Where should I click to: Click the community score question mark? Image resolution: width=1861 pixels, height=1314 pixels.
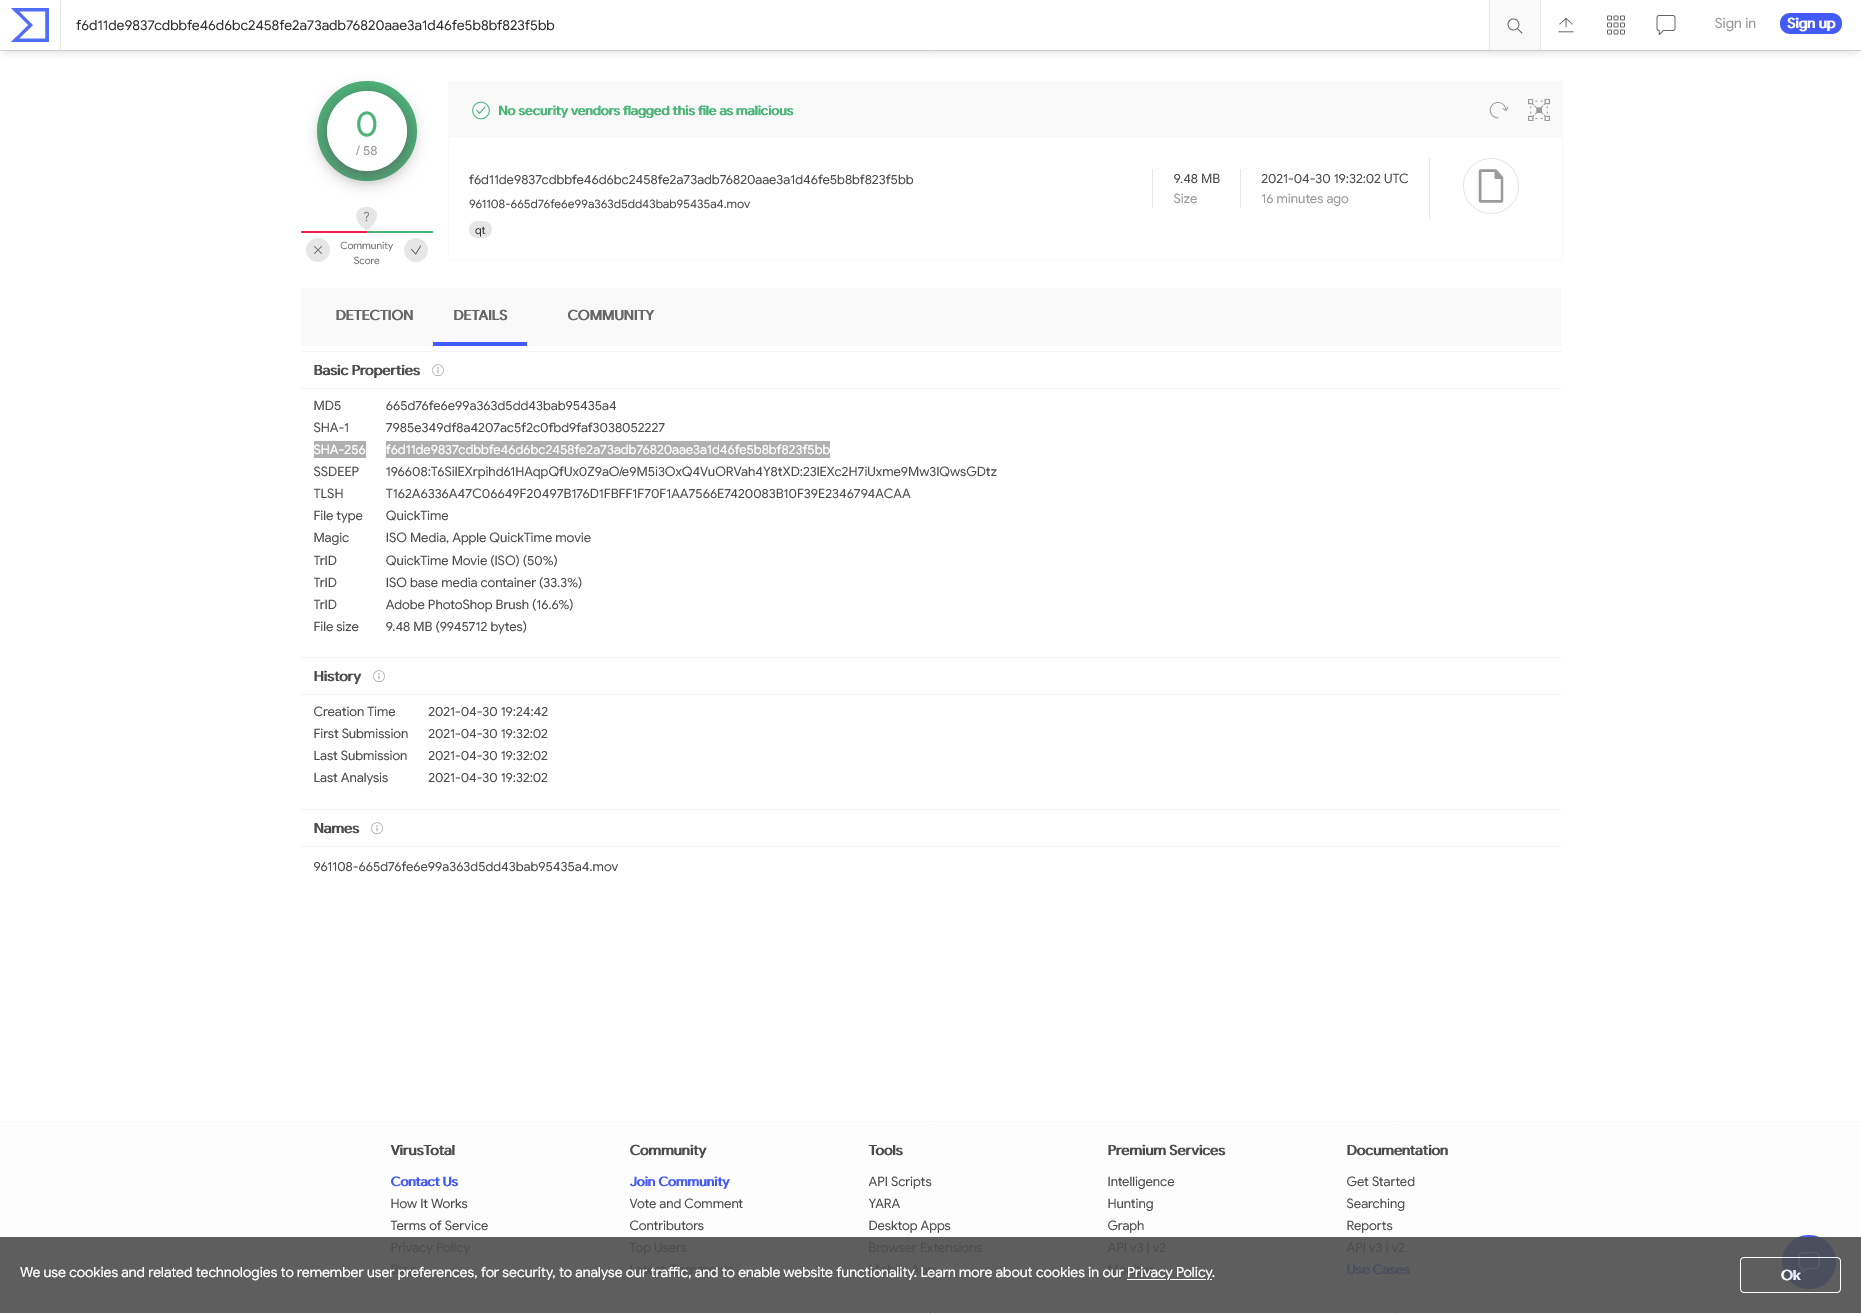point(367,217)
